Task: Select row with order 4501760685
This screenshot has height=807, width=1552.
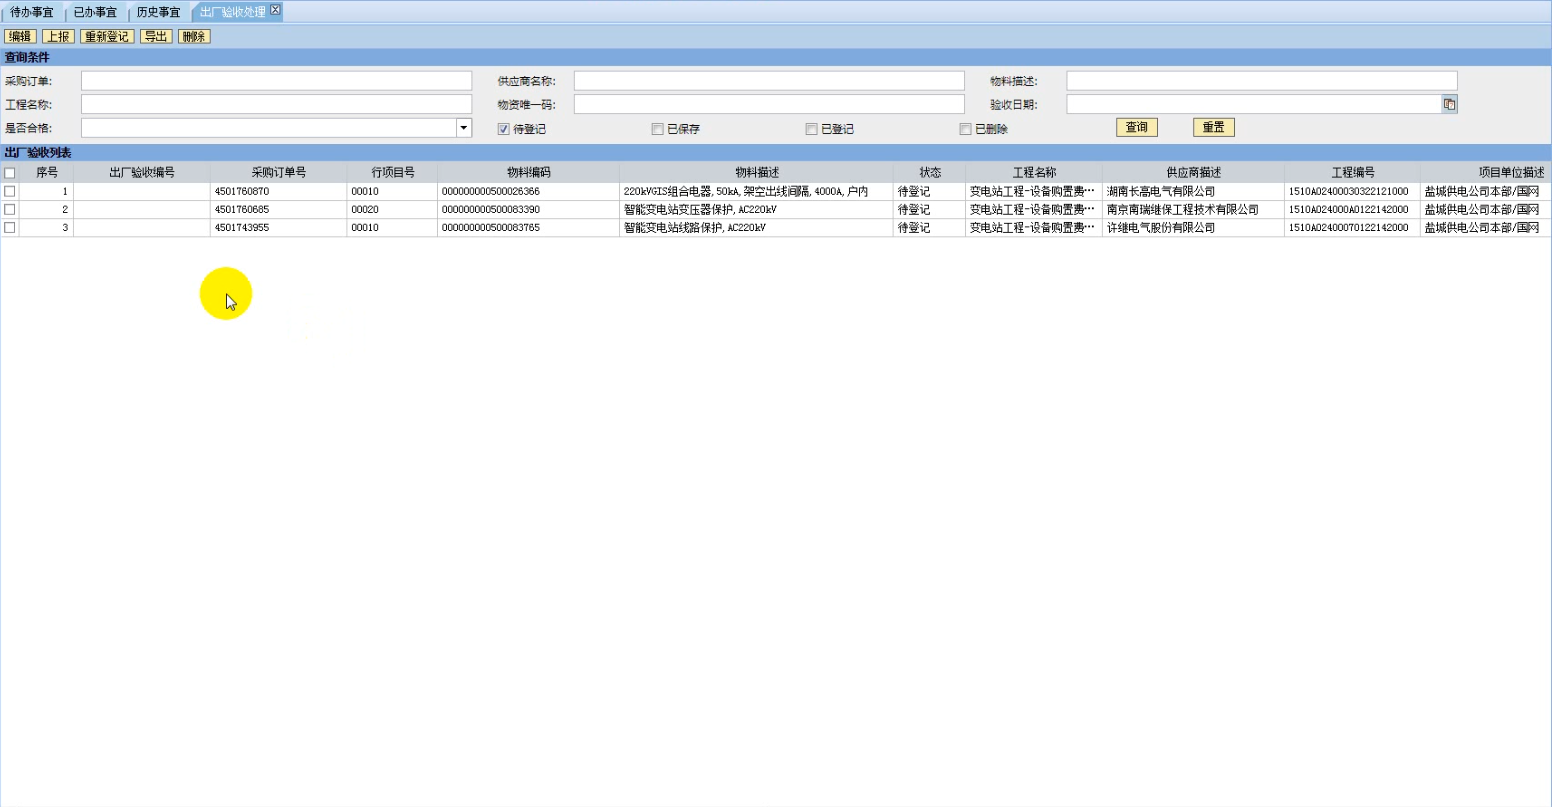Action: [10, 210]
